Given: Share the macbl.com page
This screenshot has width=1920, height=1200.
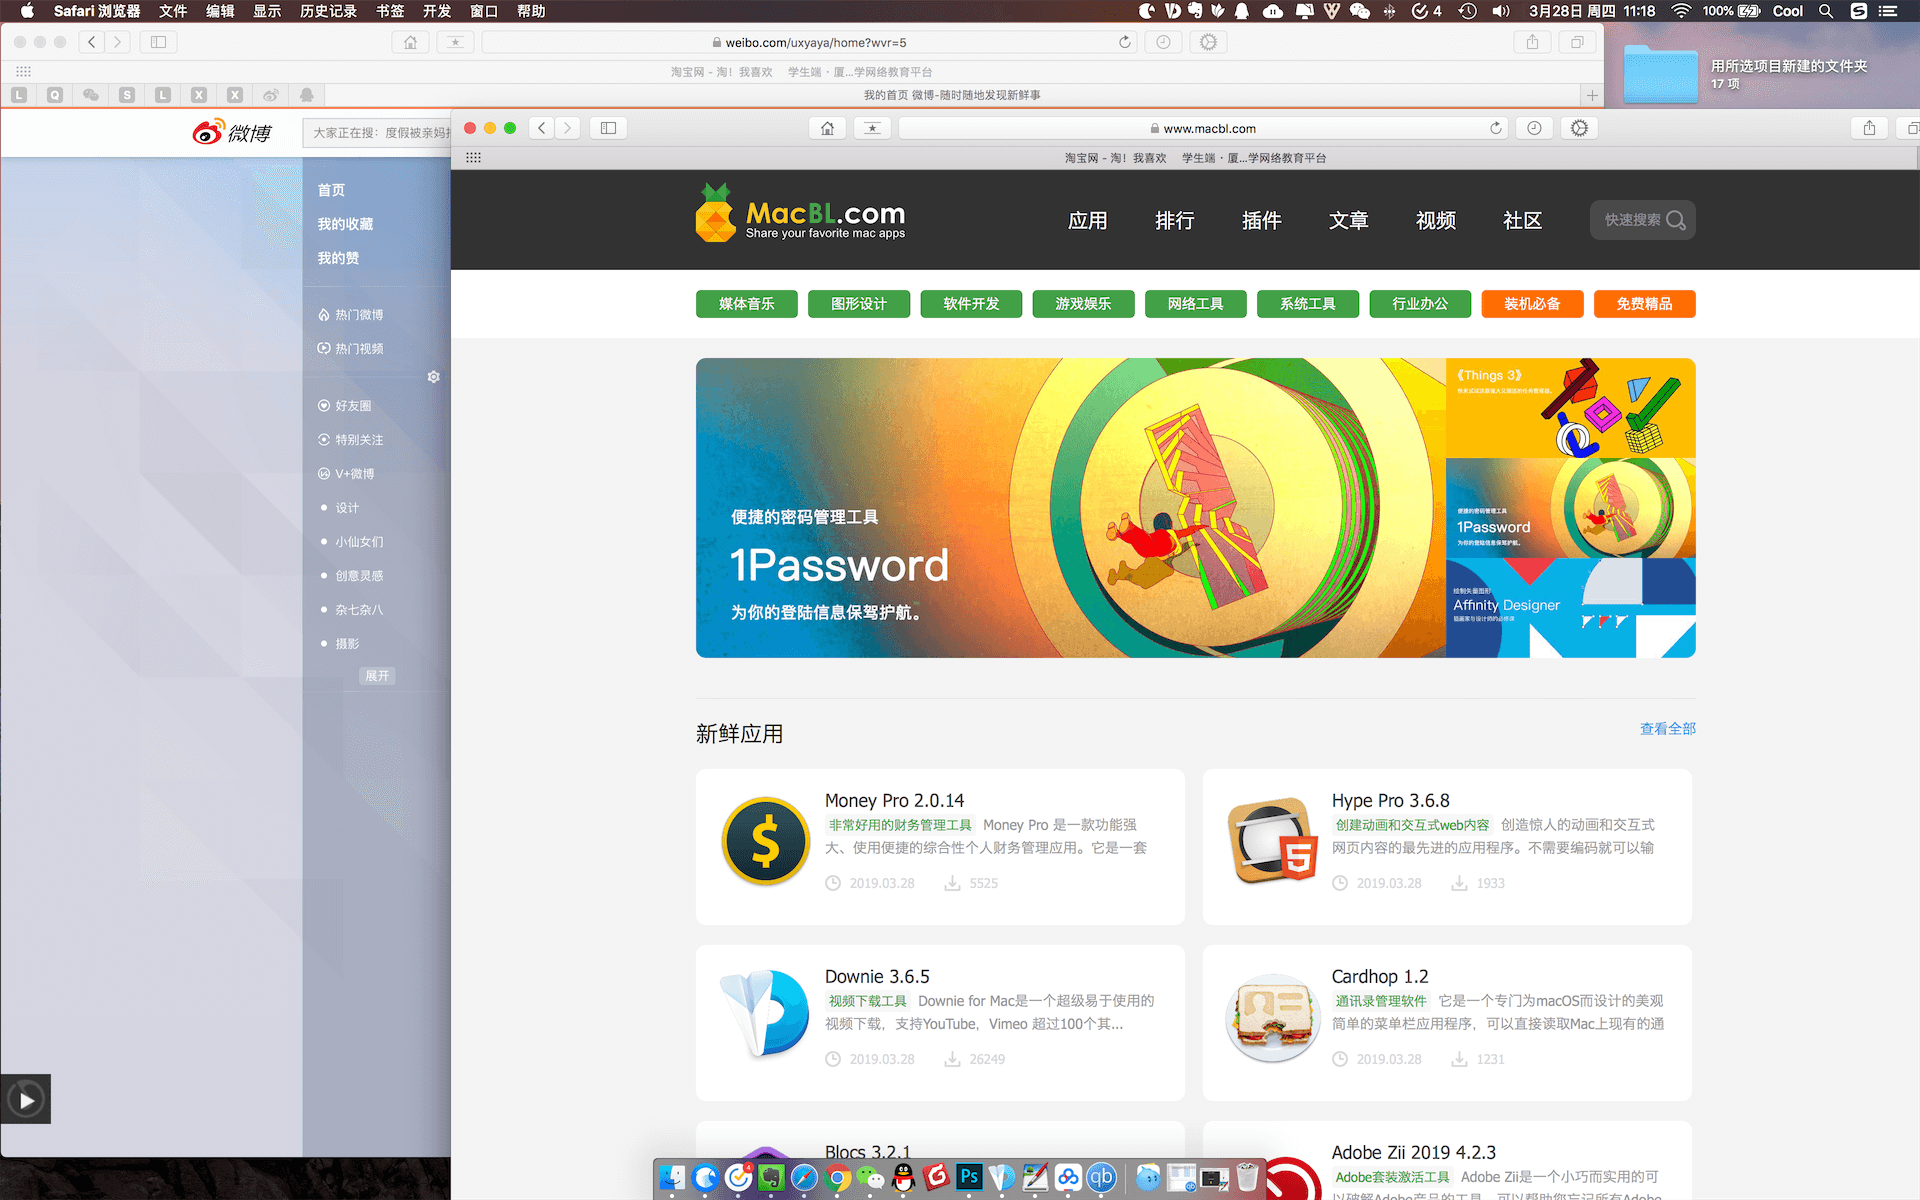Looking at the screenshot, I should [1869, 128].
